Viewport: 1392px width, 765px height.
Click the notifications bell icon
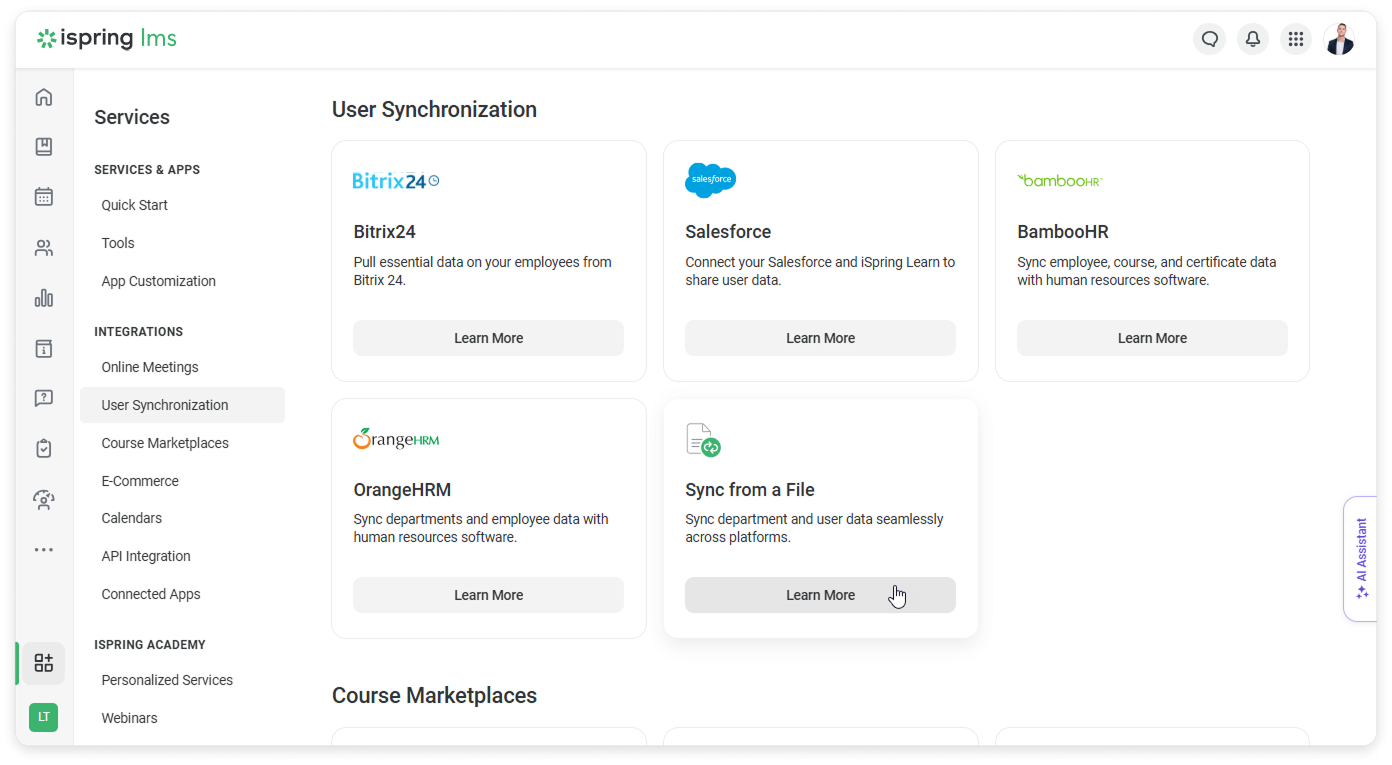[1252, 39]
